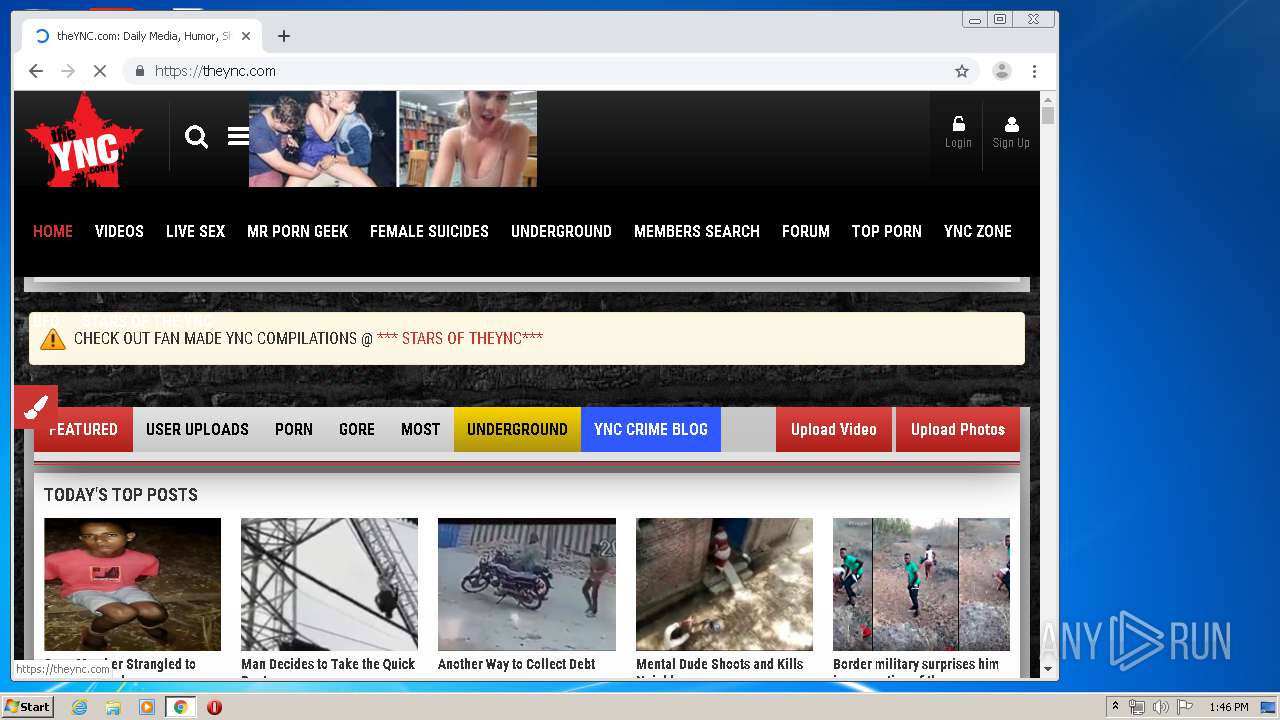Close the theYNC.com browser tab

(246, 36)
